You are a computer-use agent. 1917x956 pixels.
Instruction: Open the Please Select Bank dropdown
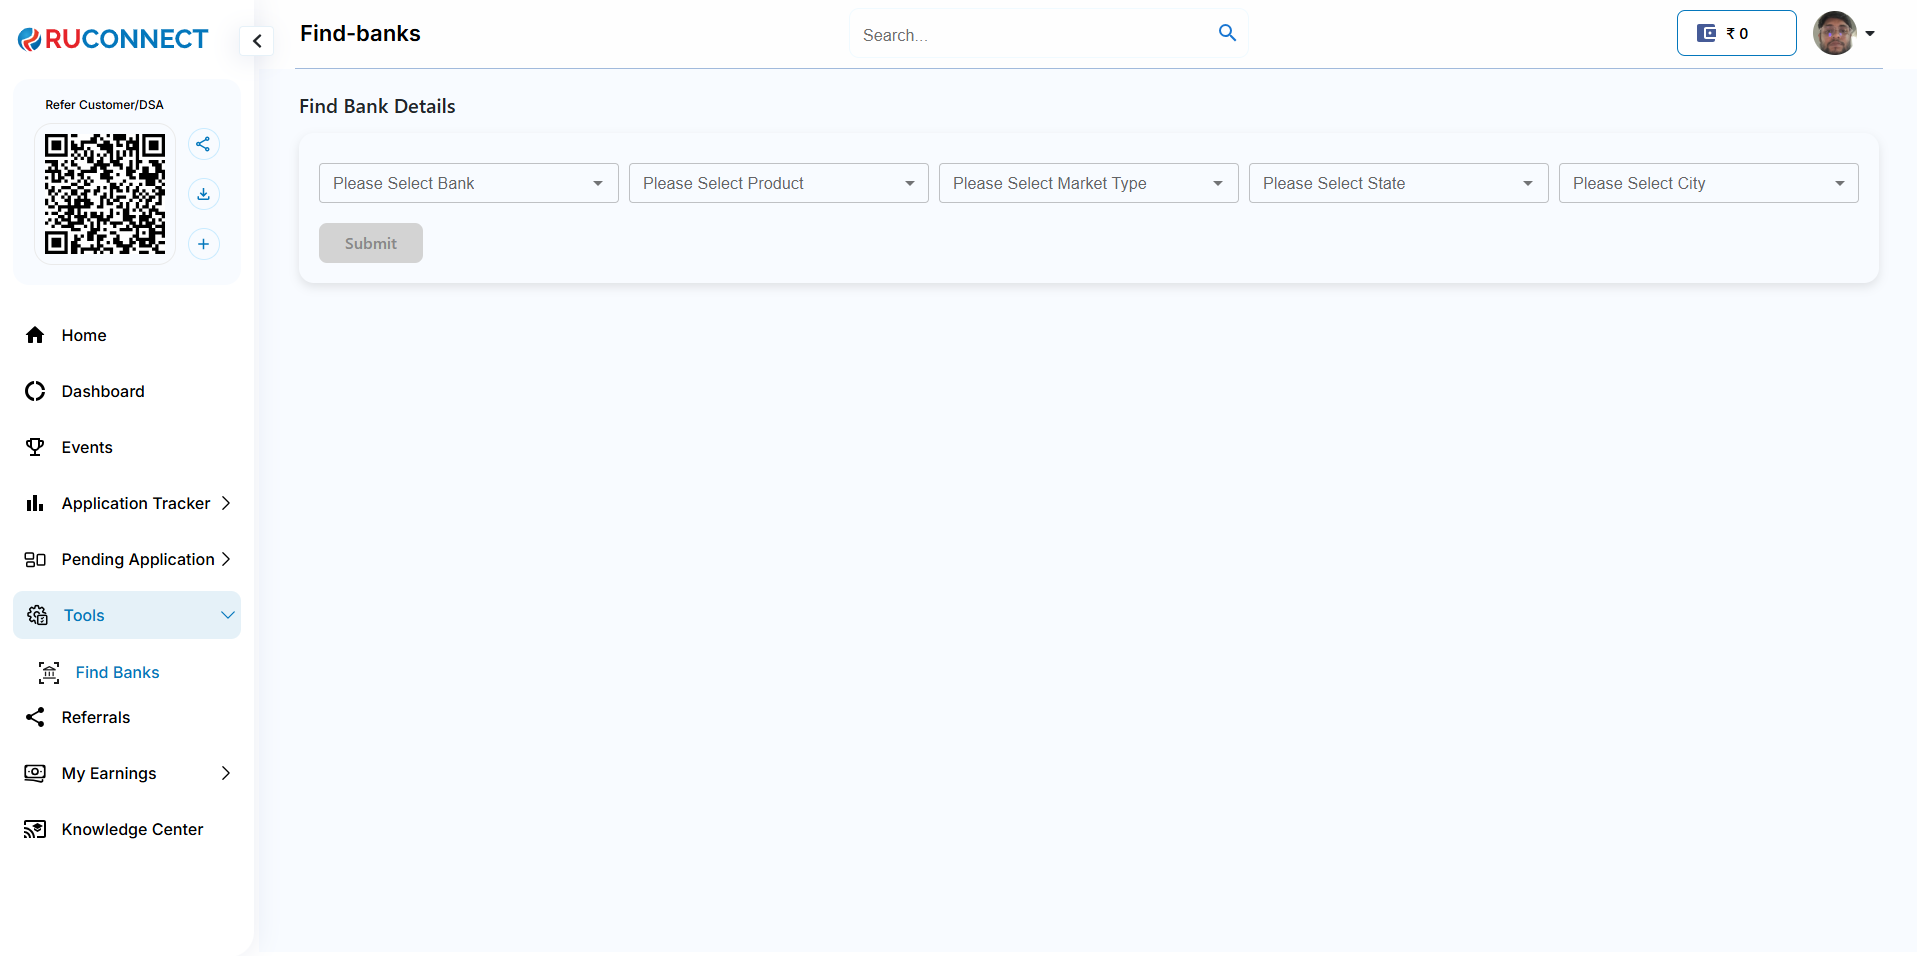pyautogui.click(x=468, y=183)
